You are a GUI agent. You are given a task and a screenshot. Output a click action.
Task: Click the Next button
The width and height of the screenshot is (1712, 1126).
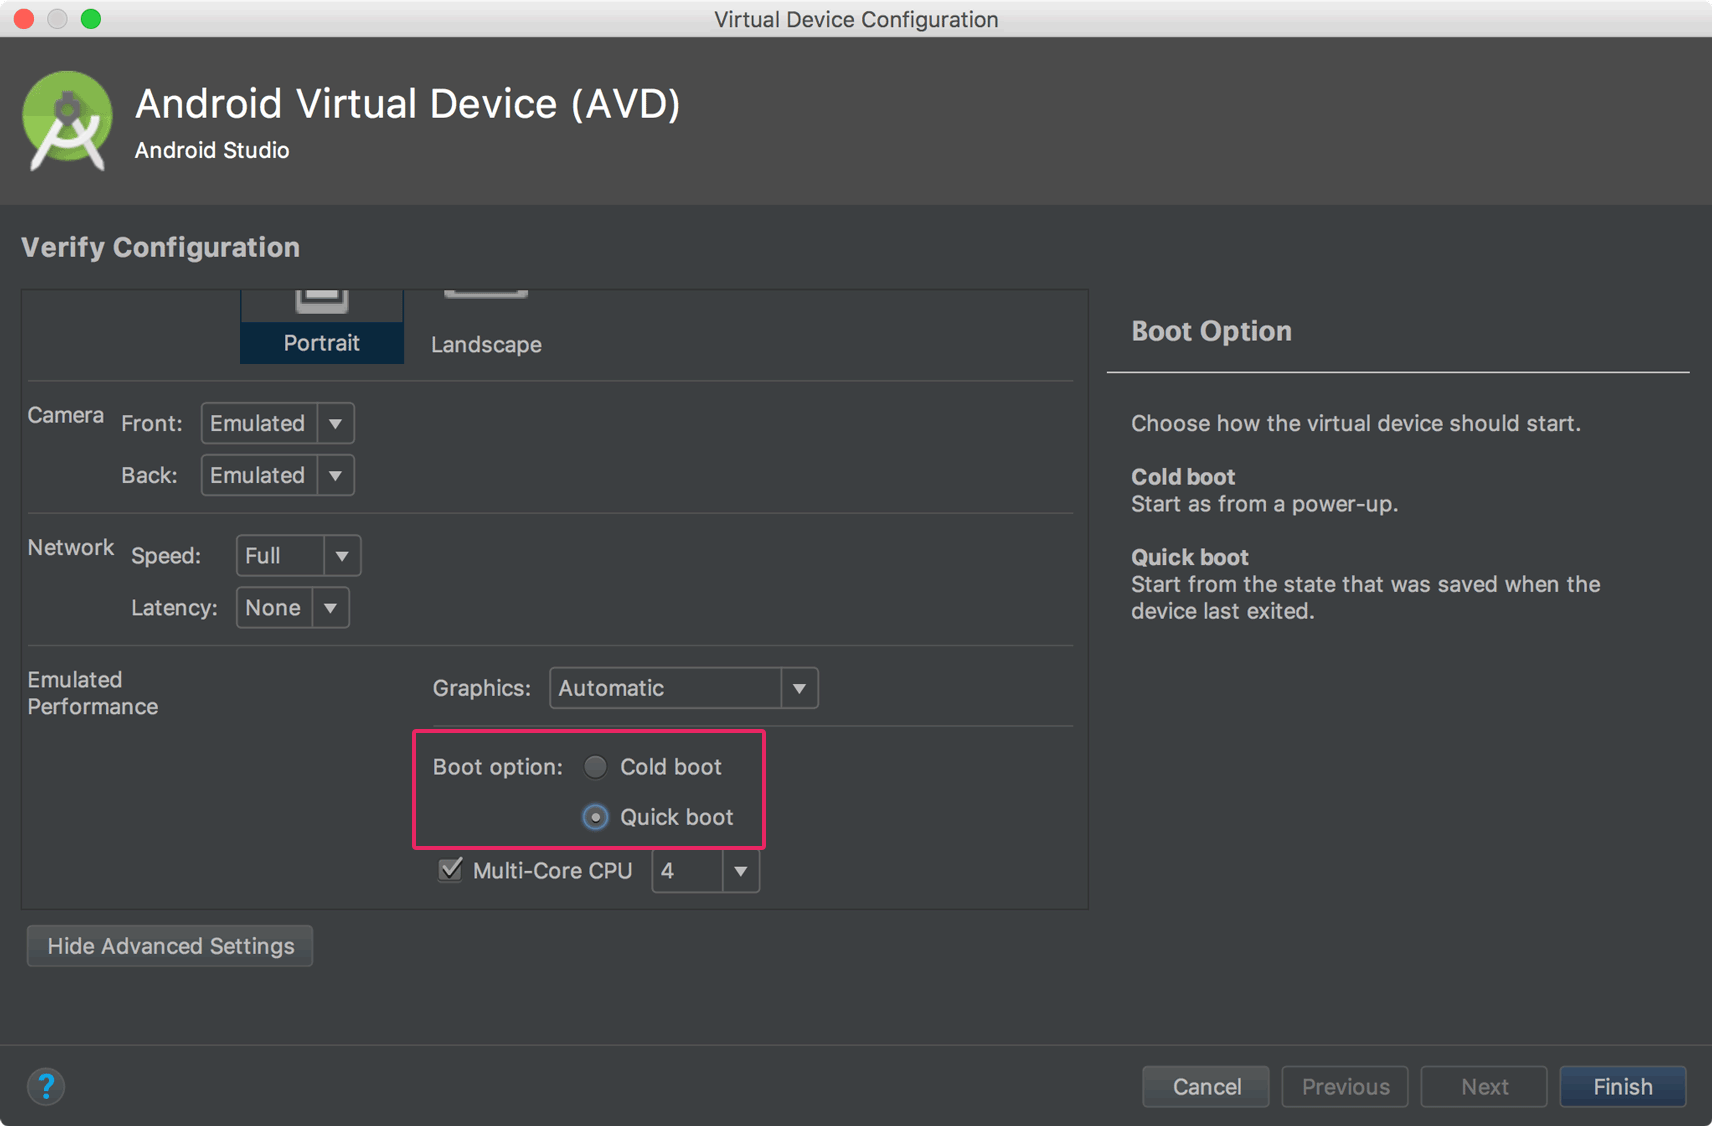(x=1484, y=1087)
